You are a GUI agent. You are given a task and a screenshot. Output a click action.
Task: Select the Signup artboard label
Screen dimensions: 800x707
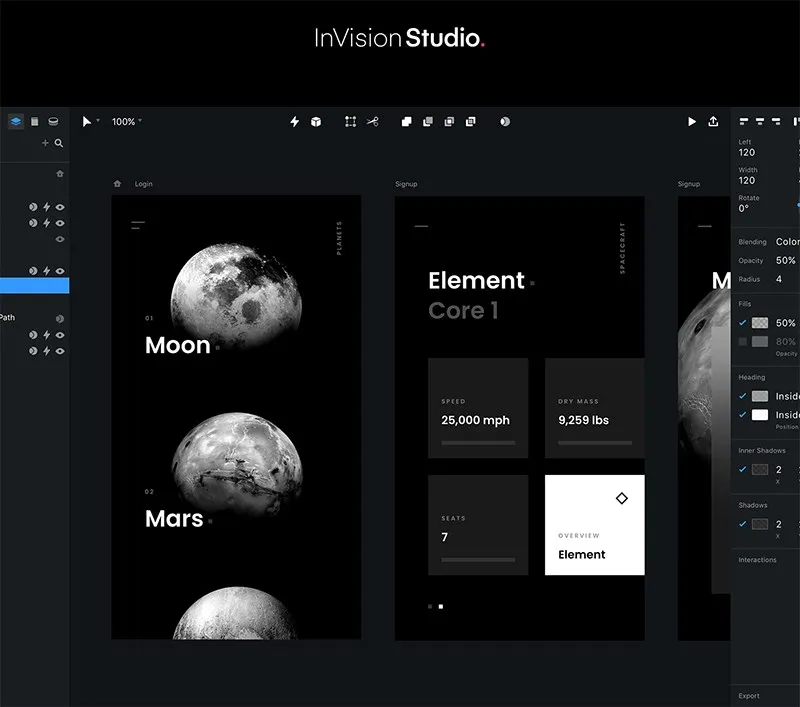point(406,183)
